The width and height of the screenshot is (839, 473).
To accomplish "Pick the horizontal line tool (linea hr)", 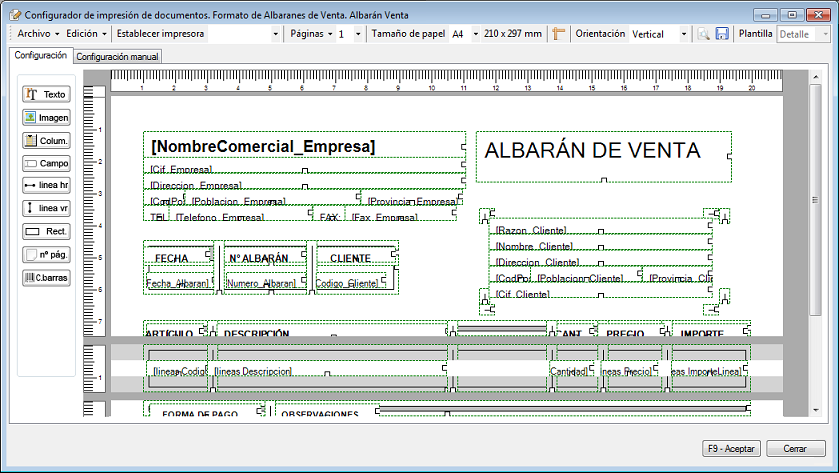I will point(46,186).
